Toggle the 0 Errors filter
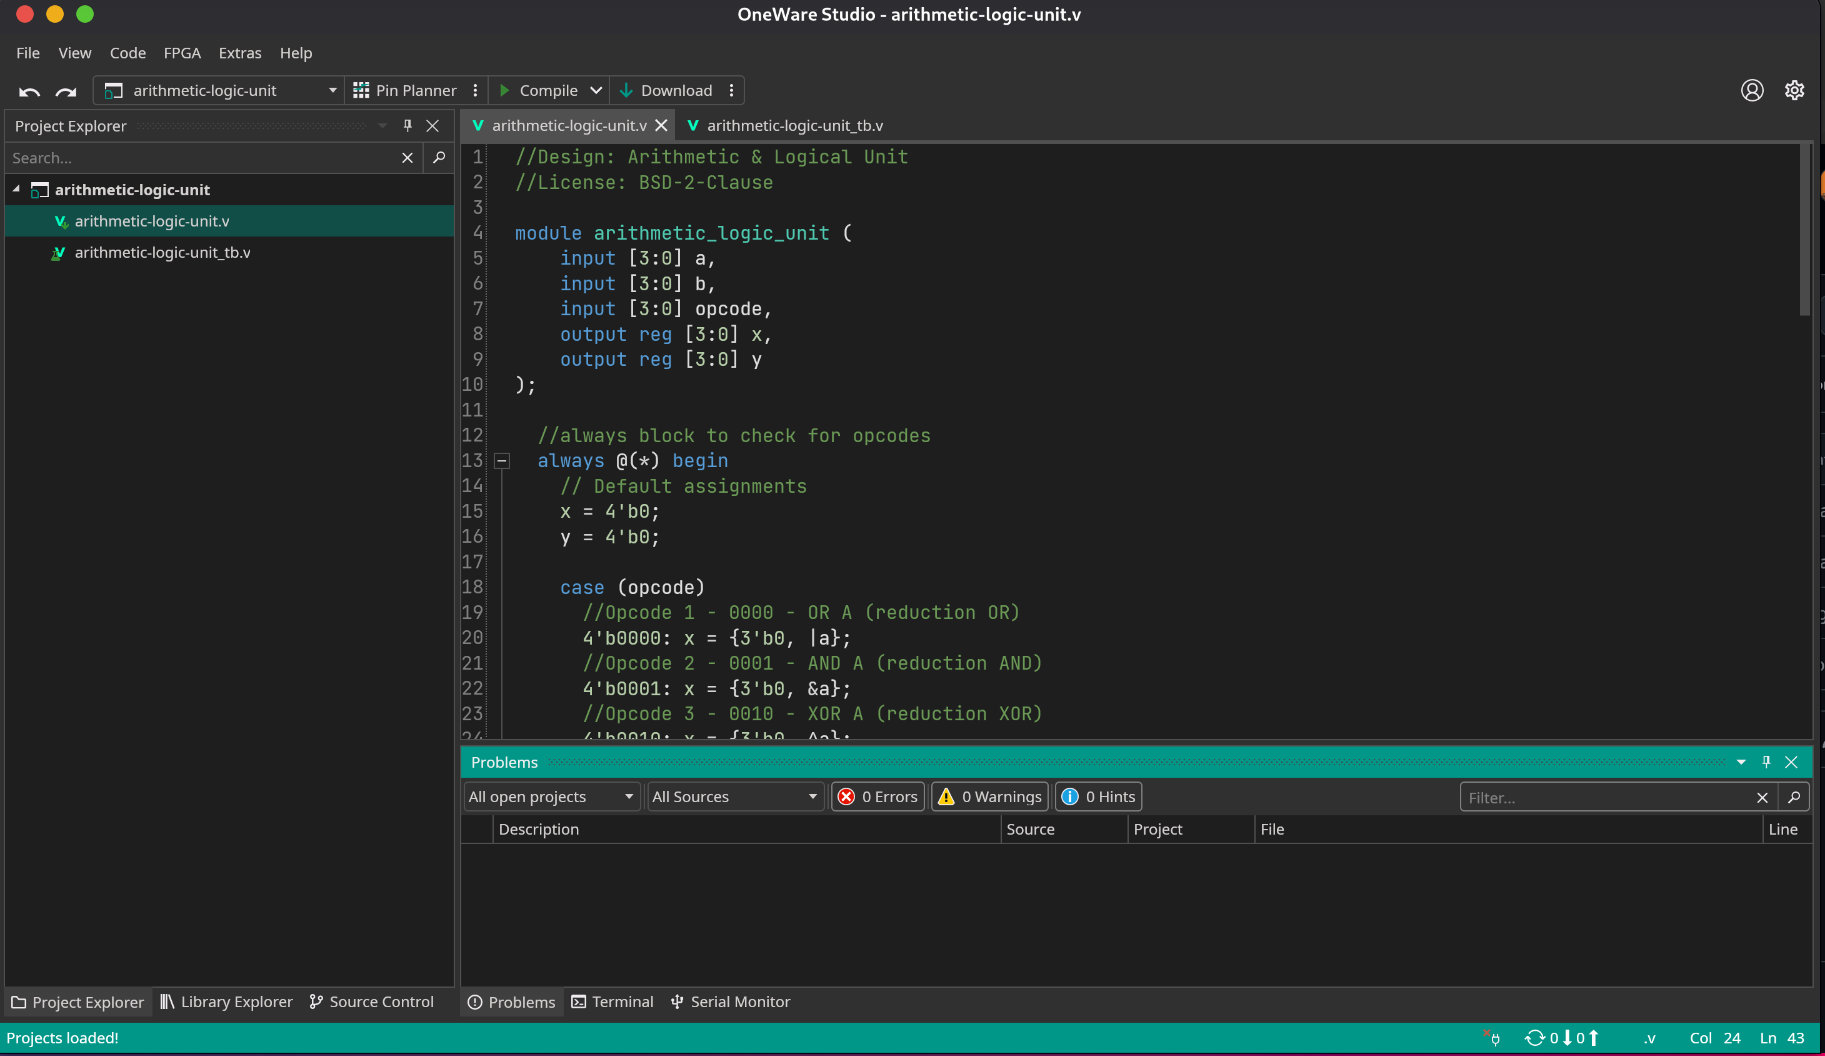The image size is (1825, 1056). coord(878,797)
